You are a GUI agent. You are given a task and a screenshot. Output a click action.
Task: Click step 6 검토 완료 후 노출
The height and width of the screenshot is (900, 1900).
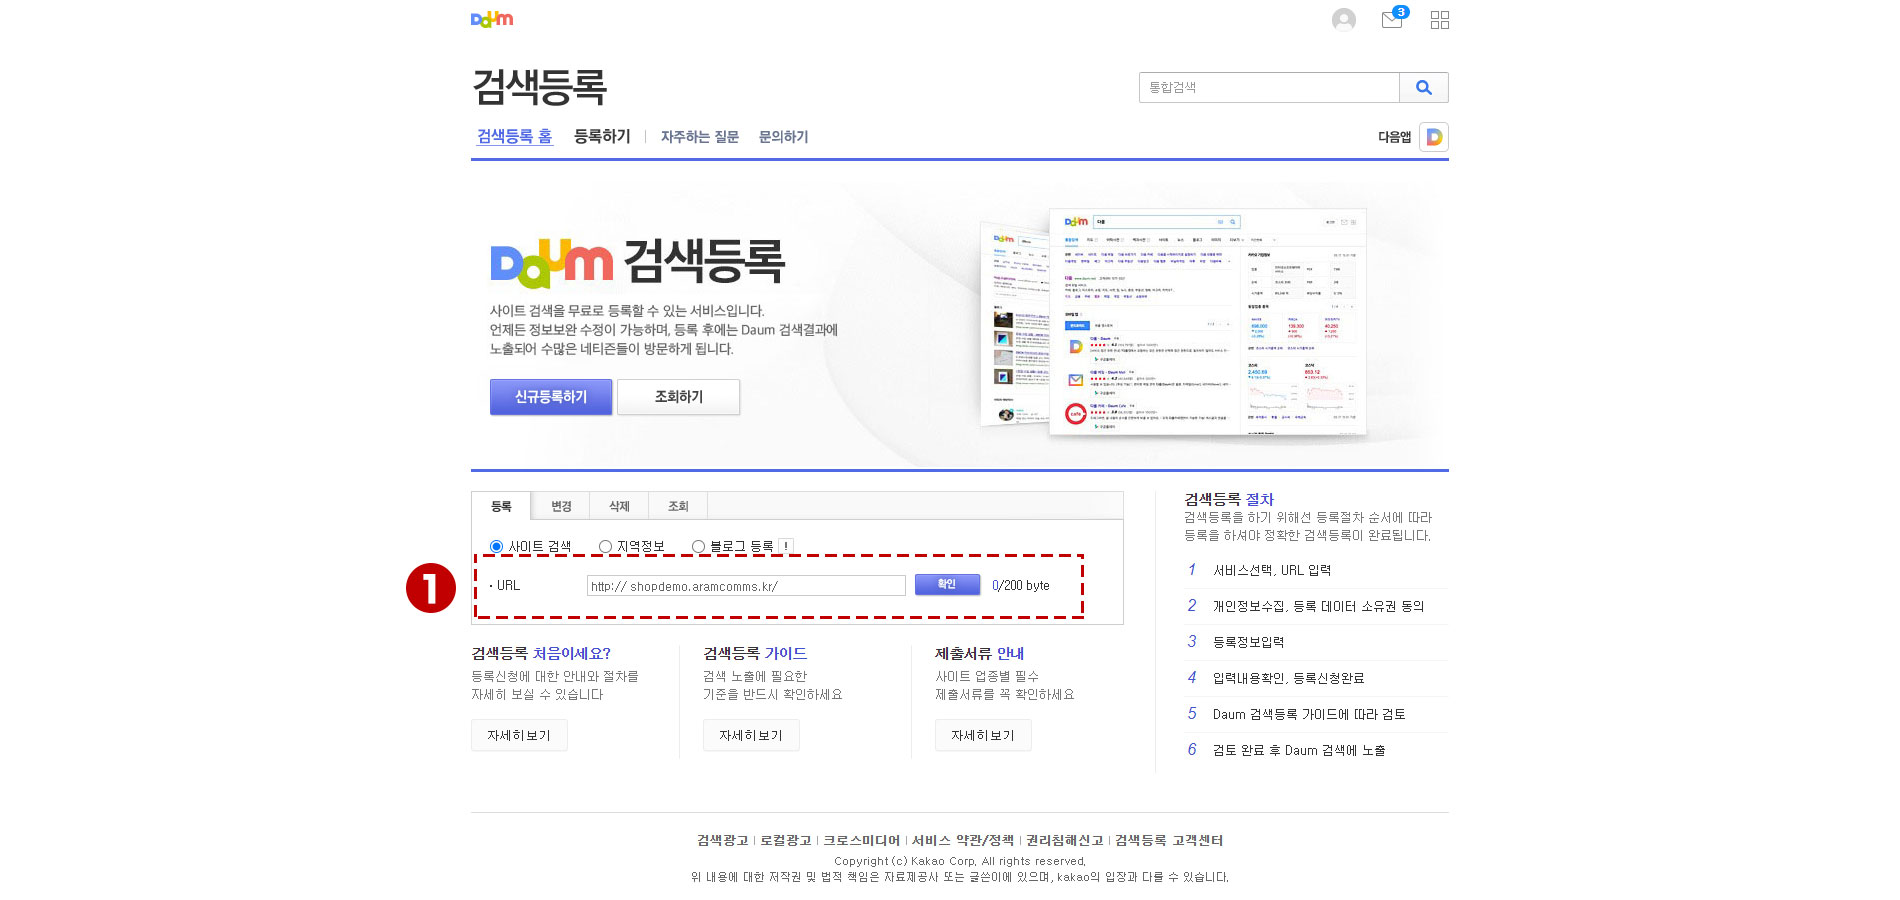click(x=1299, y=750)
